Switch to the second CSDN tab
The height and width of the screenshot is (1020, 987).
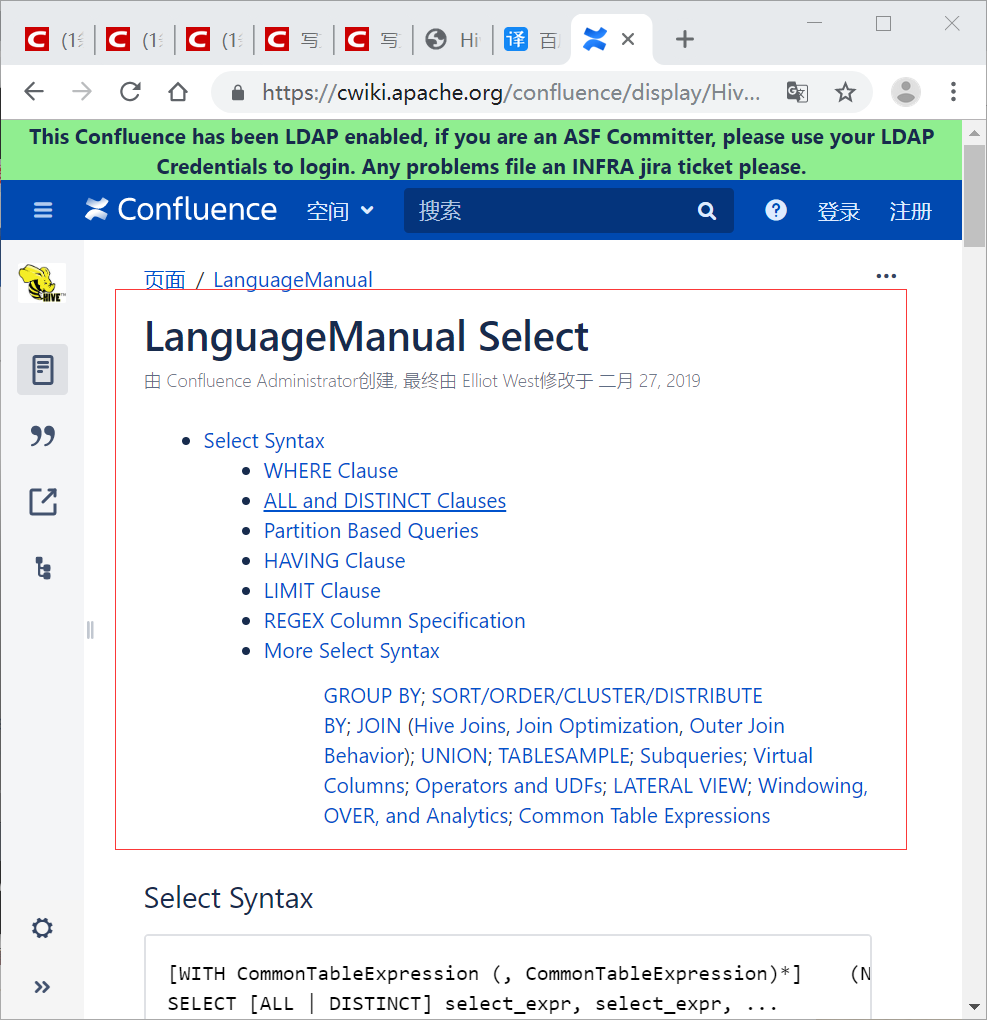point(135,40)
